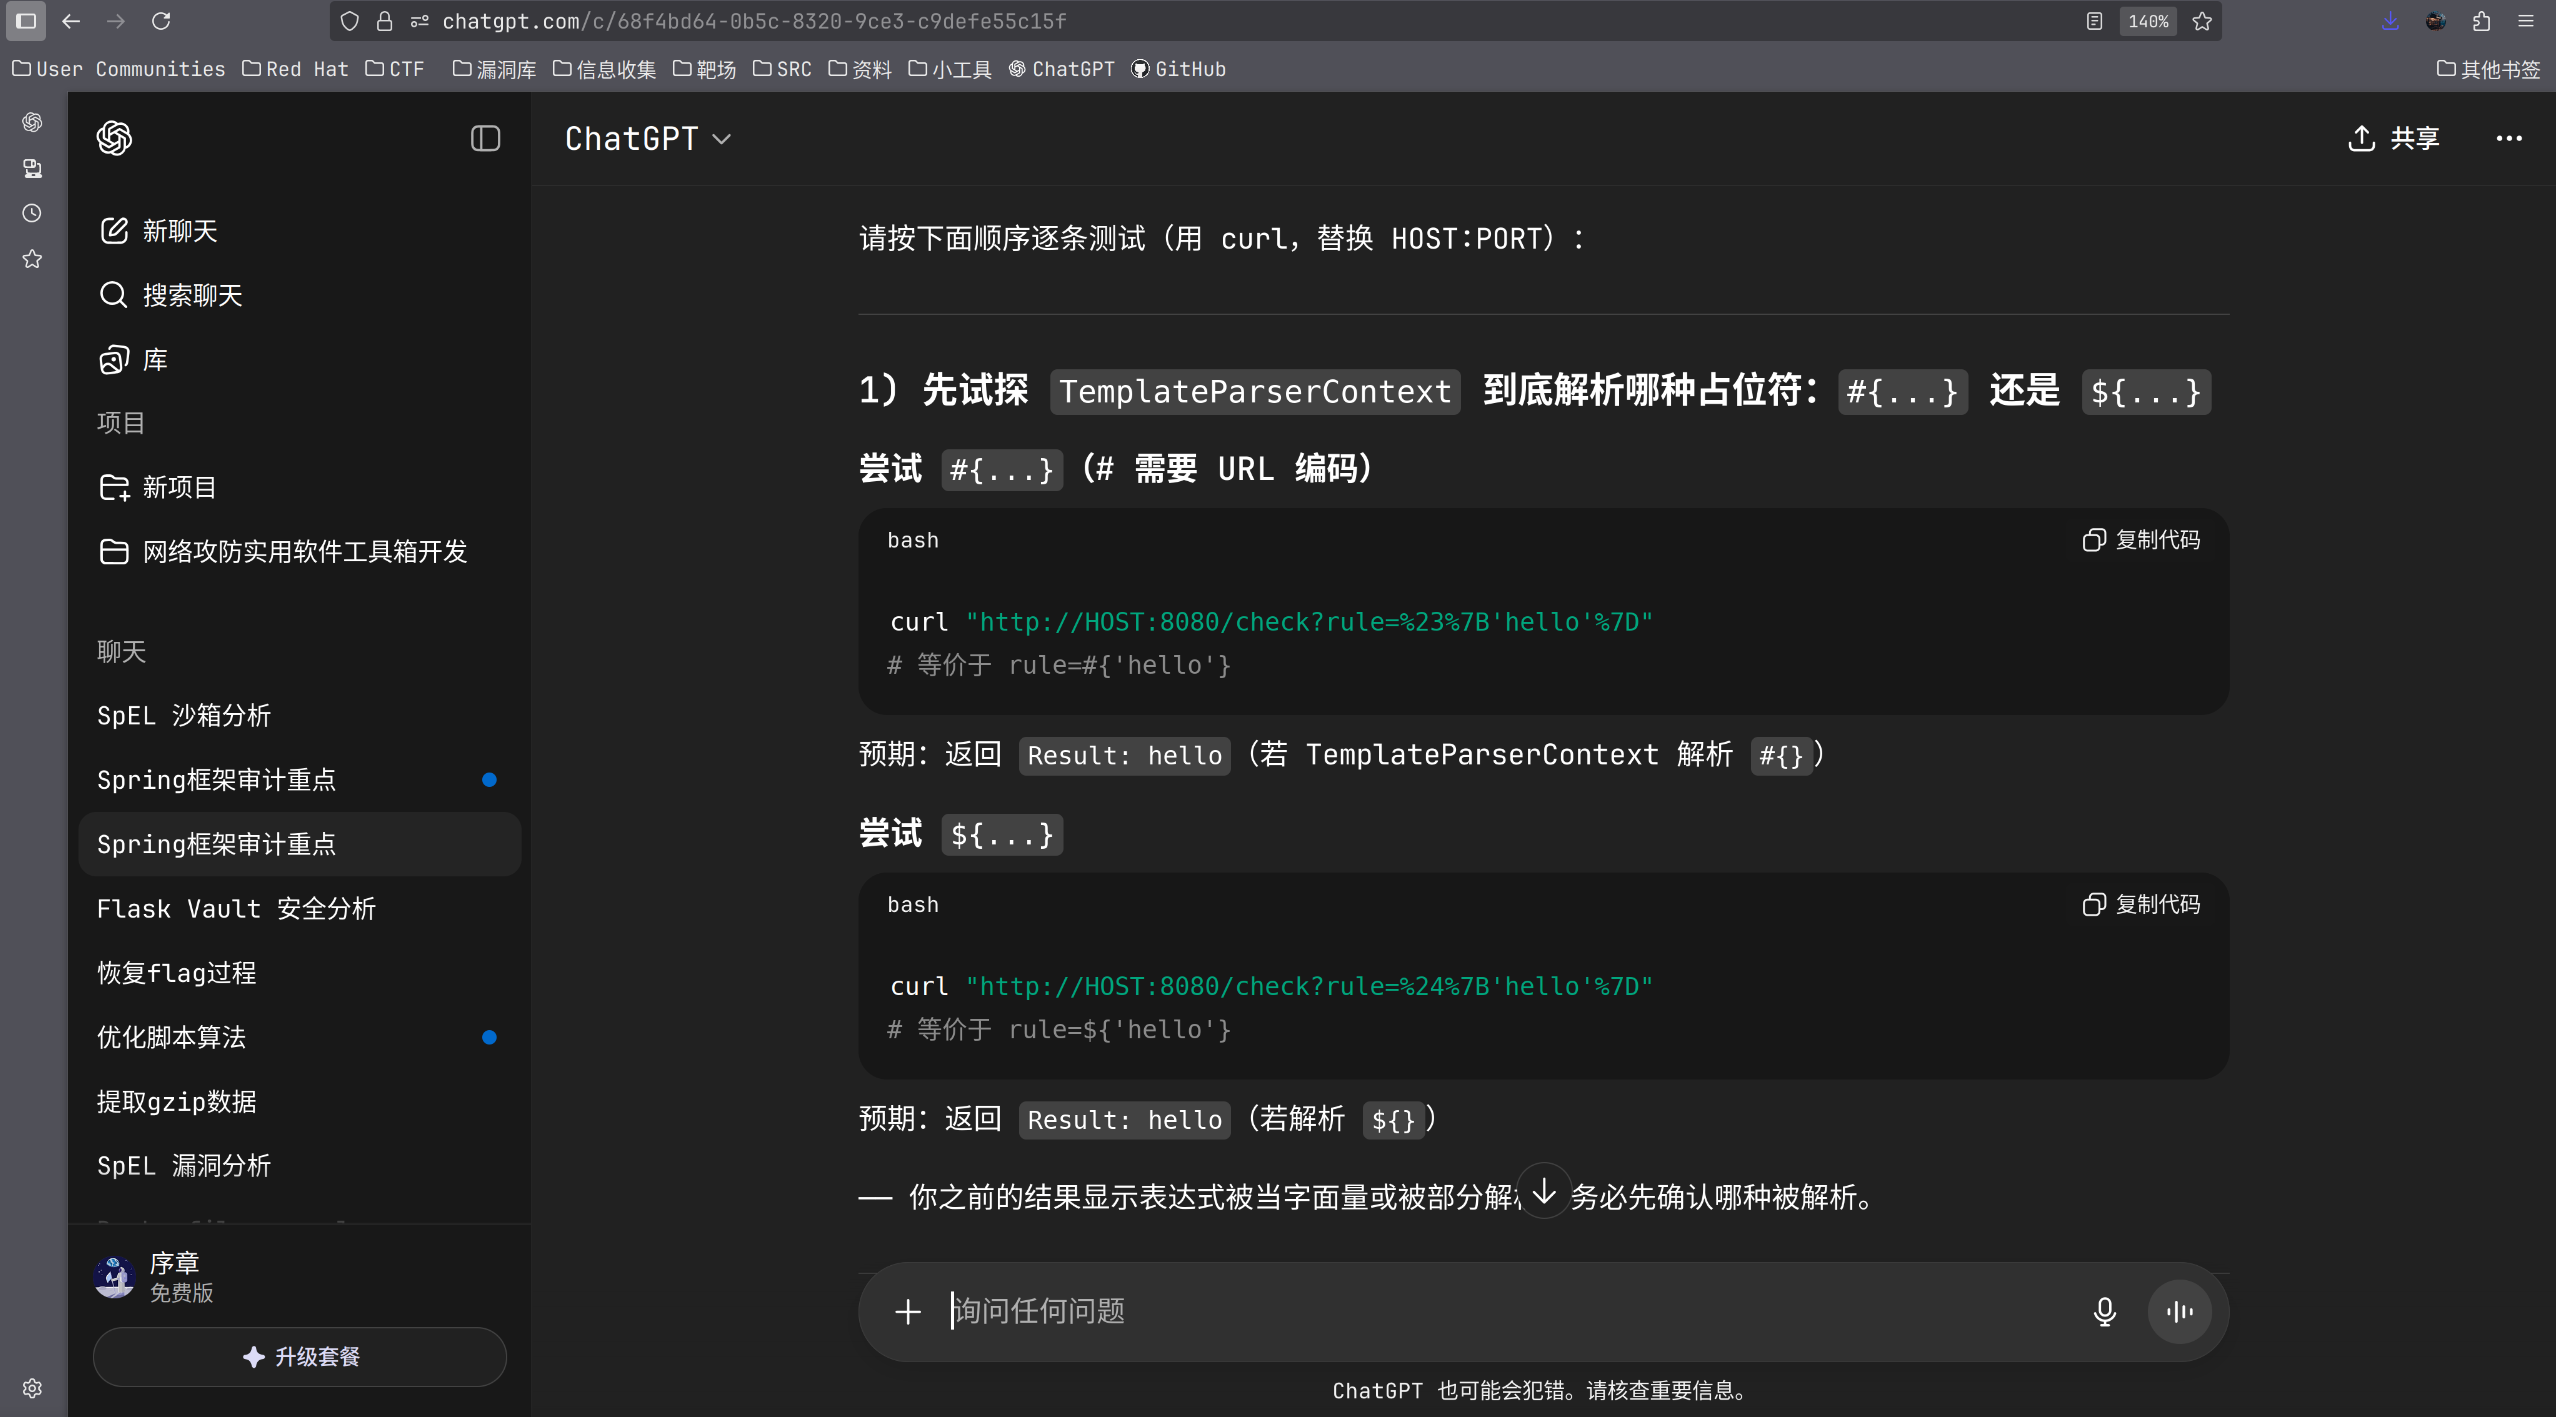The image size is (2556, 1417).
Task: Click the ChatGPT logo in sidebar
Action: (114, 138)
